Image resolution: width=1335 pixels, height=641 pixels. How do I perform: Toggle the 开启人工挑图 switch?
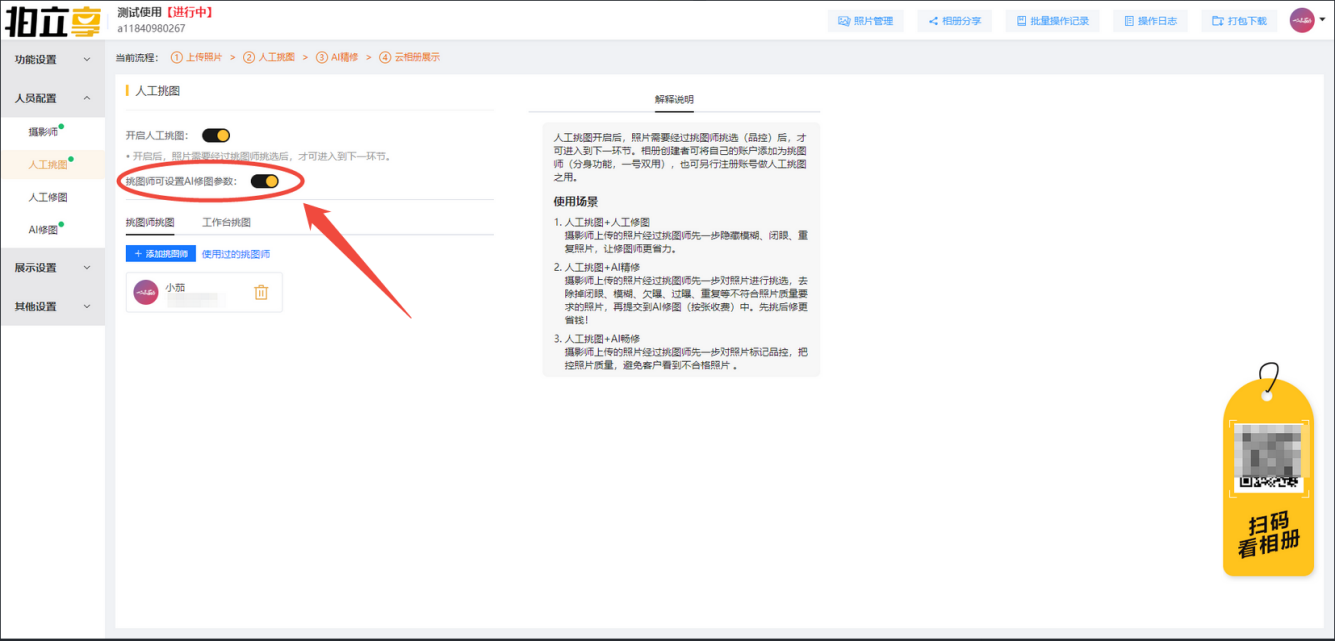tap(216, 135)
